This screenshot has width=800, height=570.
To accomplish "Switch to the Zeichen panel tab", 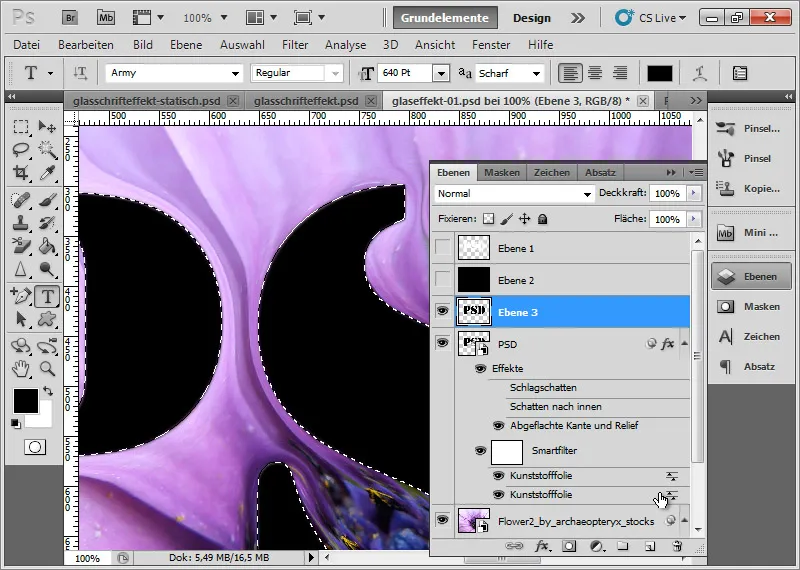I will (x=552, y=172).
